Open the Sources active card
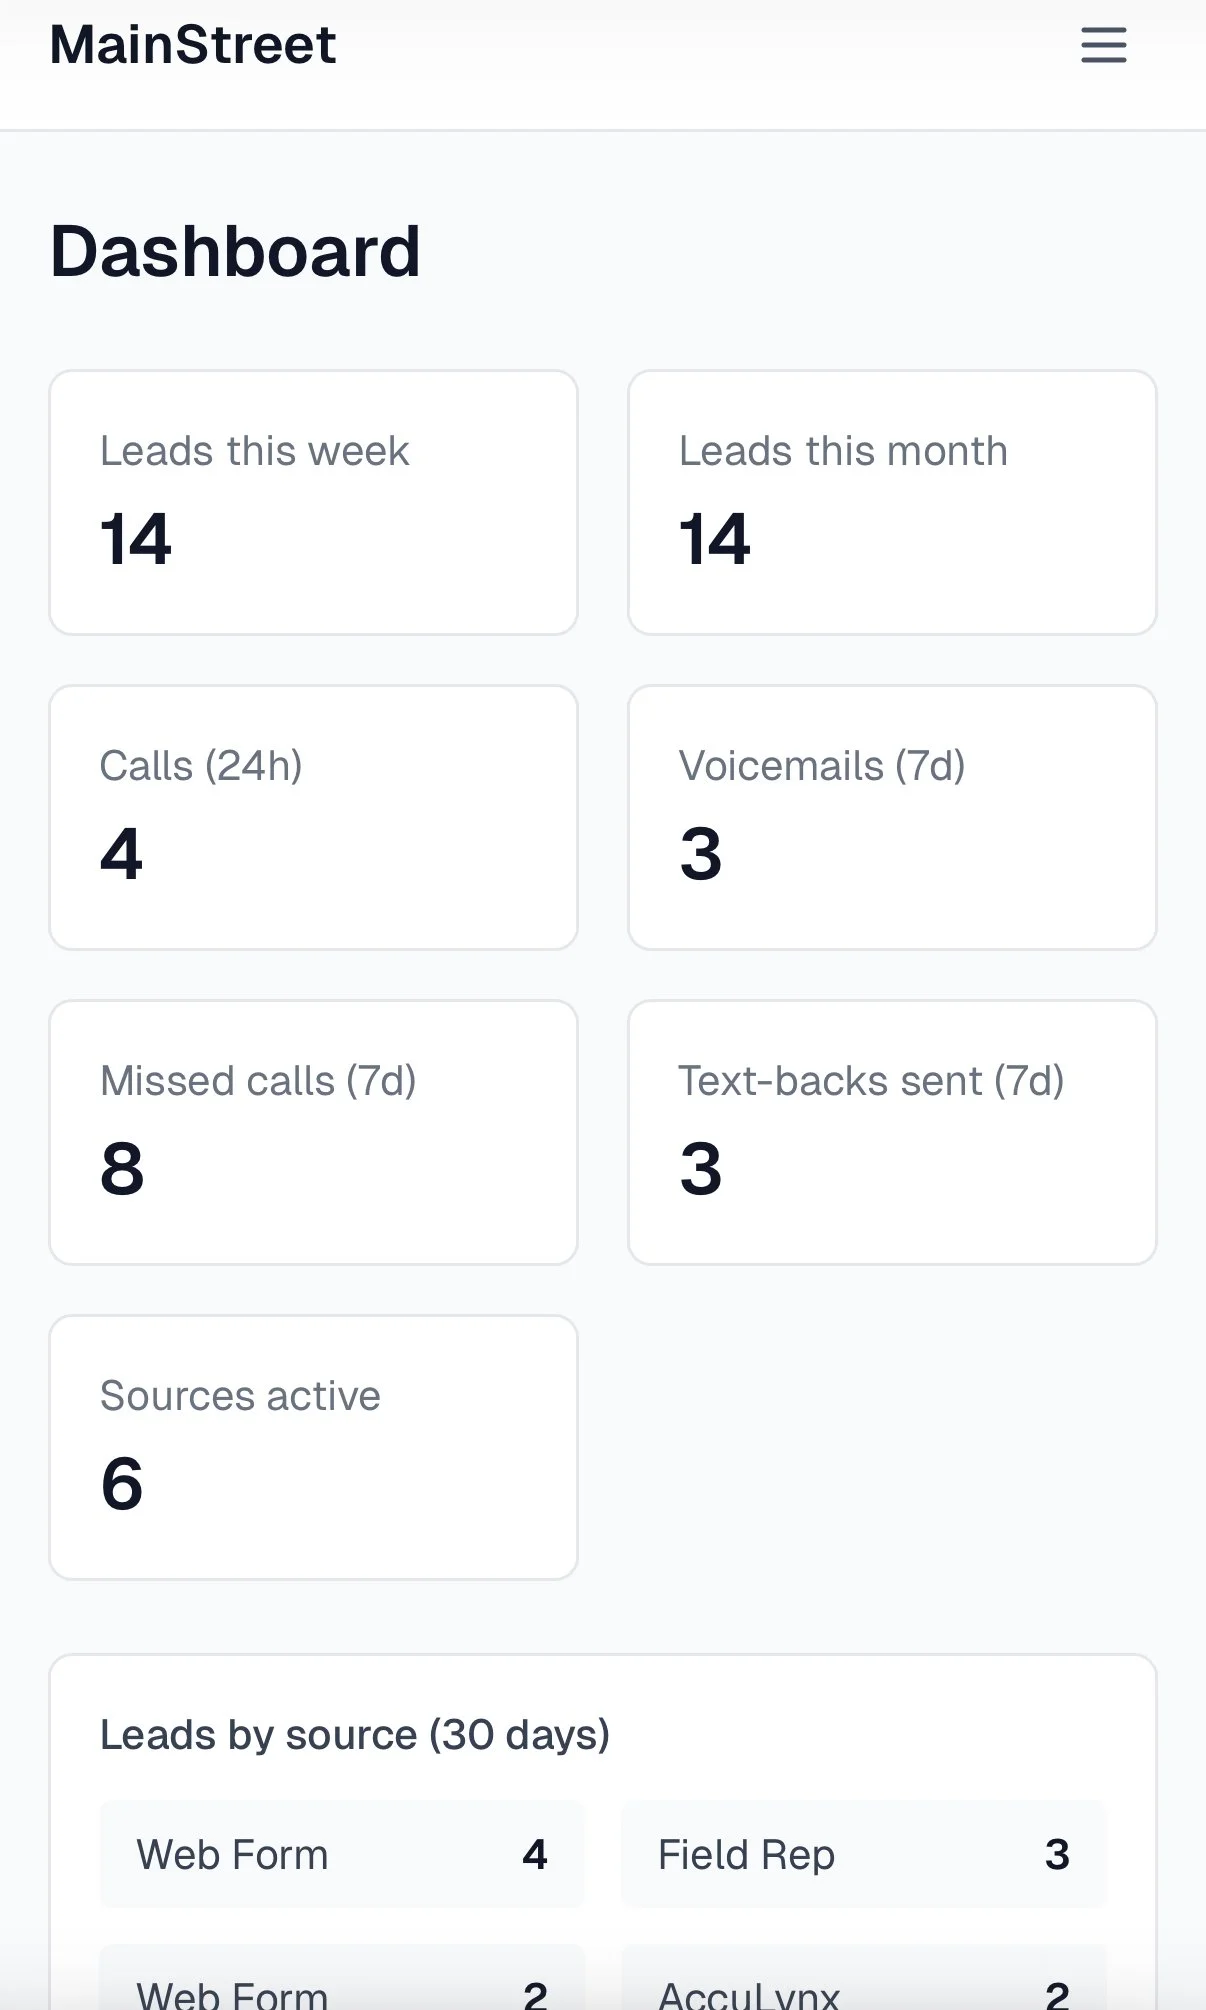 pos(313,1445)
